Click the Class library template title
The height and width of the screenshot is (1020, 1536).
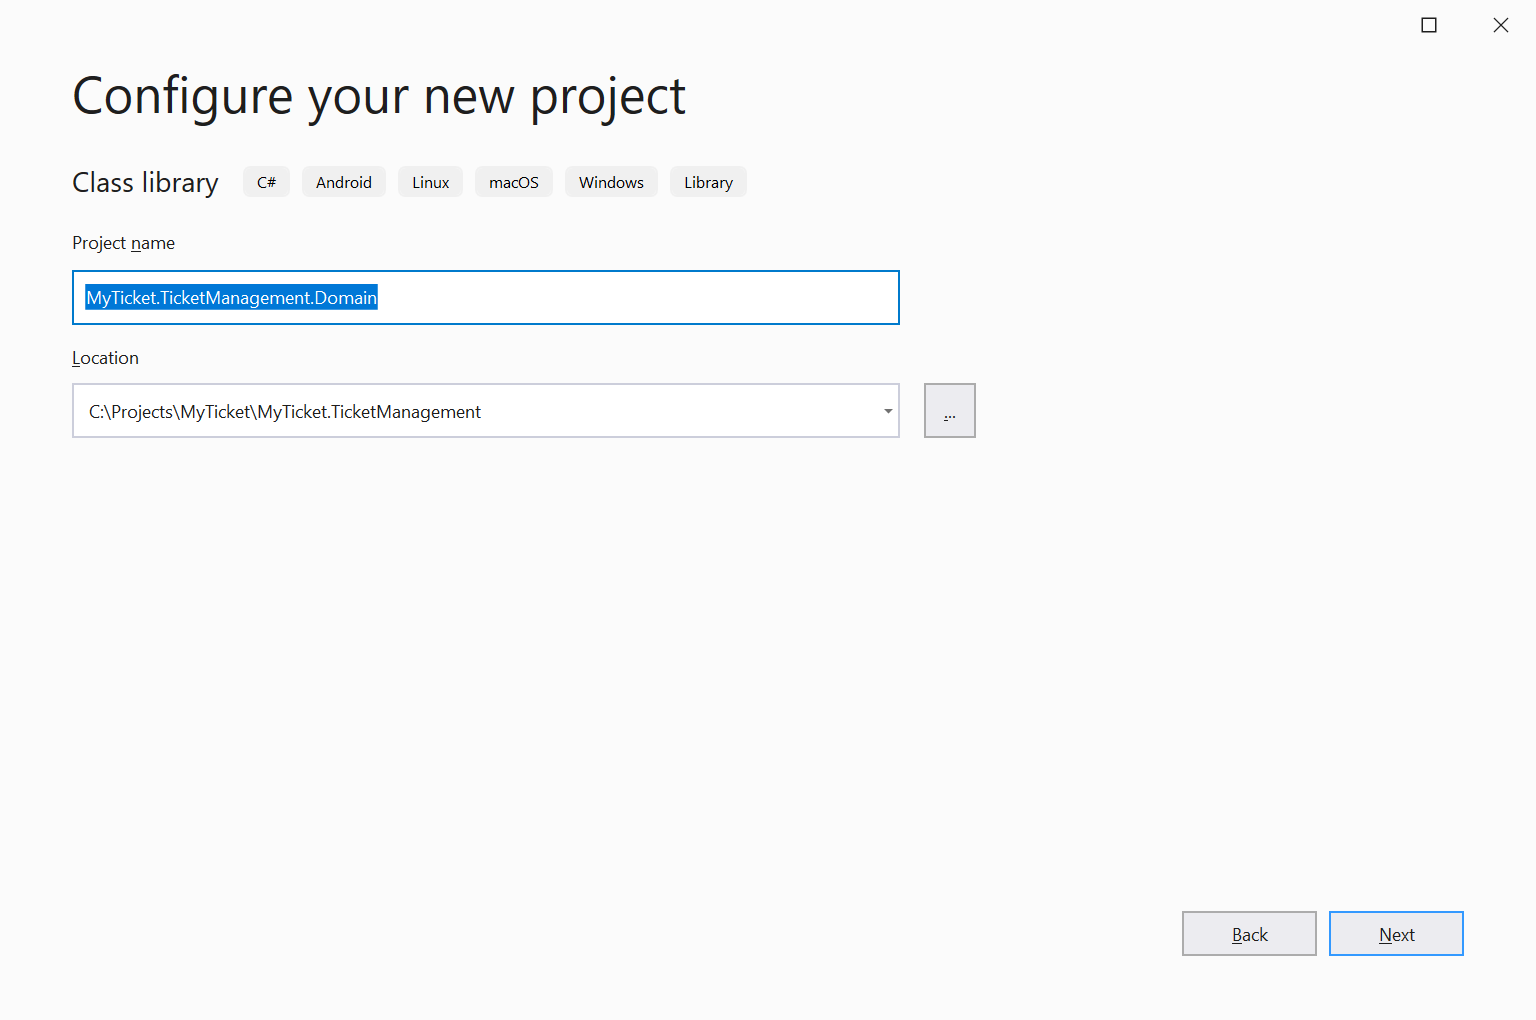pos(145,183)
